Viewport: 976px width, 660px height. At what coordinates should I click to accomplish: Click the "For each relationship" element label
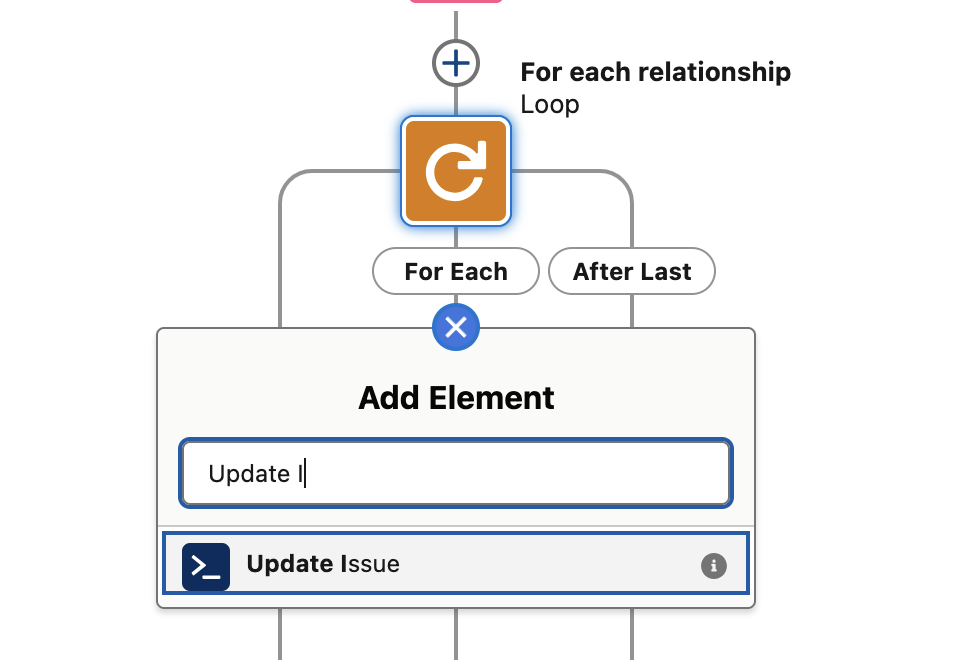[x=656, y=72]
